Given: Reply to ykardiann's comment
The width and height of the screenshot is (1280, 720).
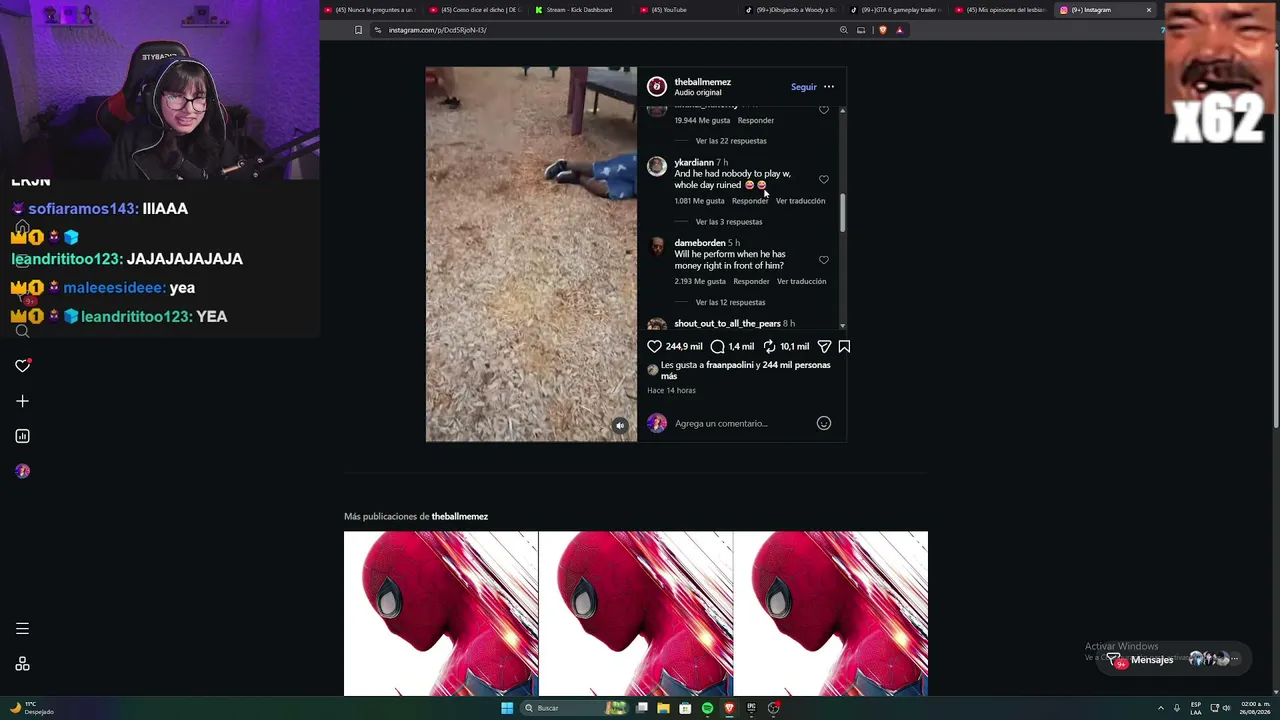Looking at the screenshot, I should [x=750, y=201].
